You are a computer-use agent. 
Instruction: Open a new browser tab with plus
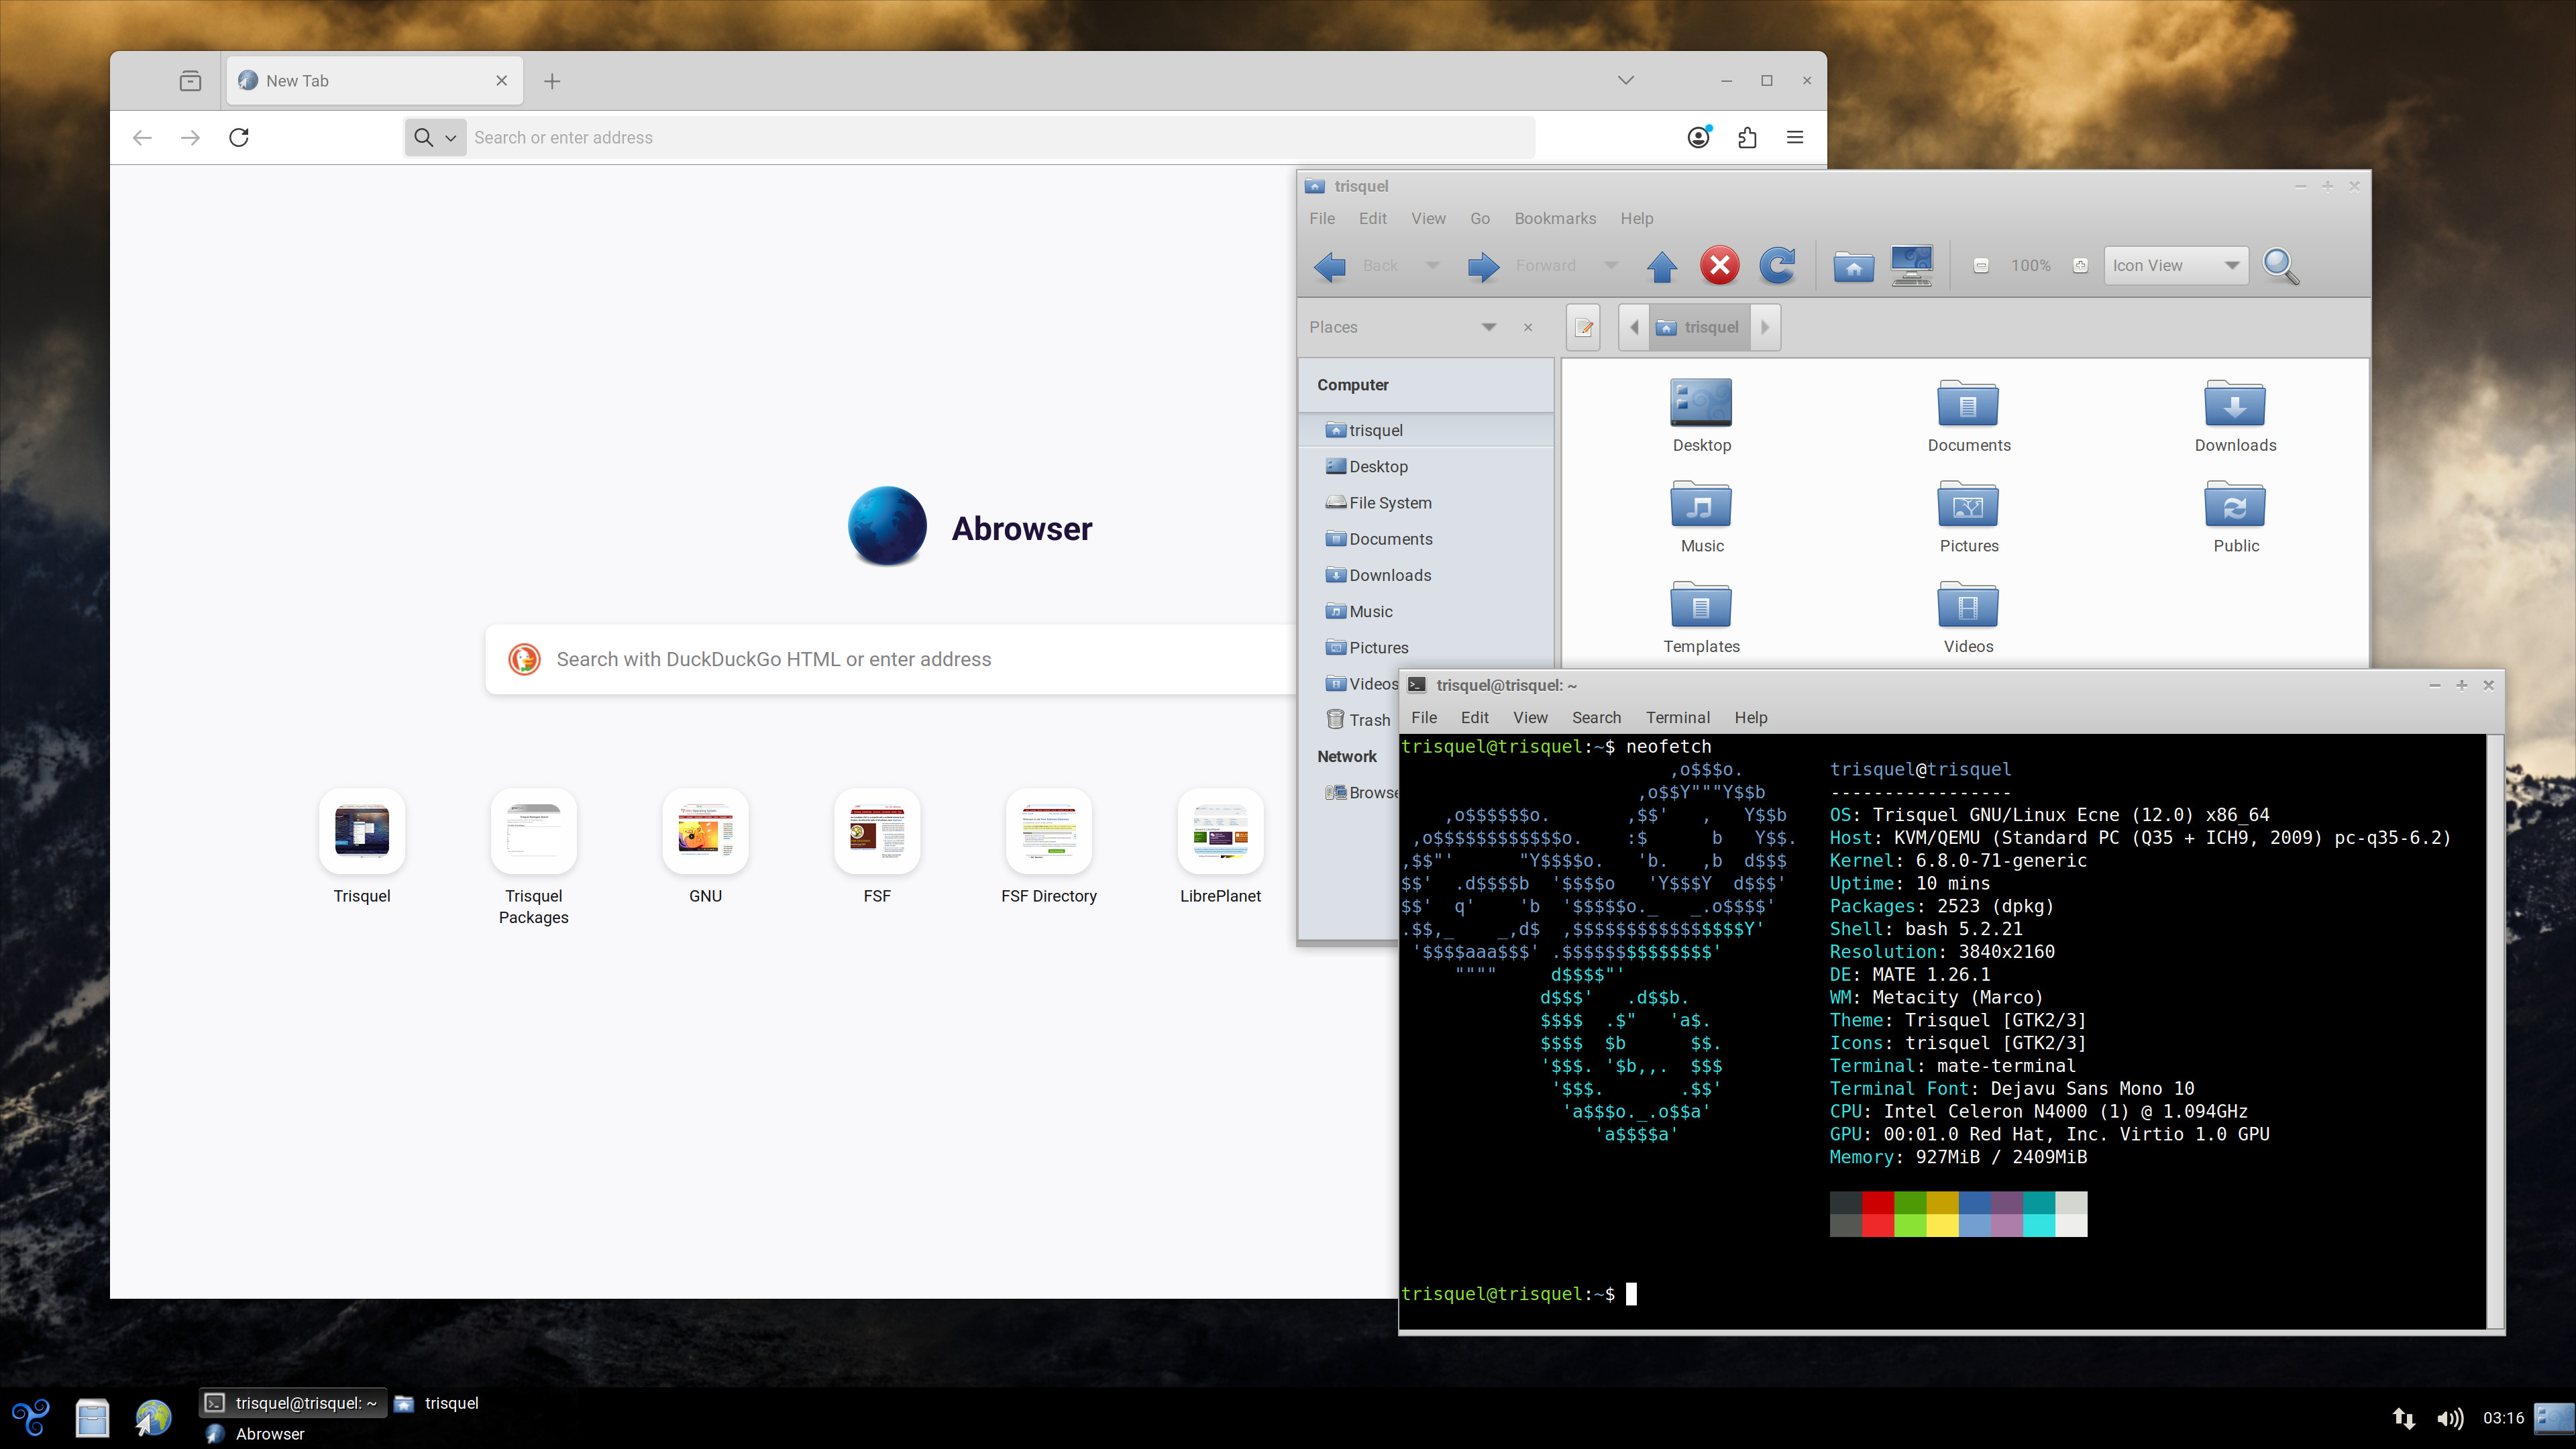tap(552, 81)
